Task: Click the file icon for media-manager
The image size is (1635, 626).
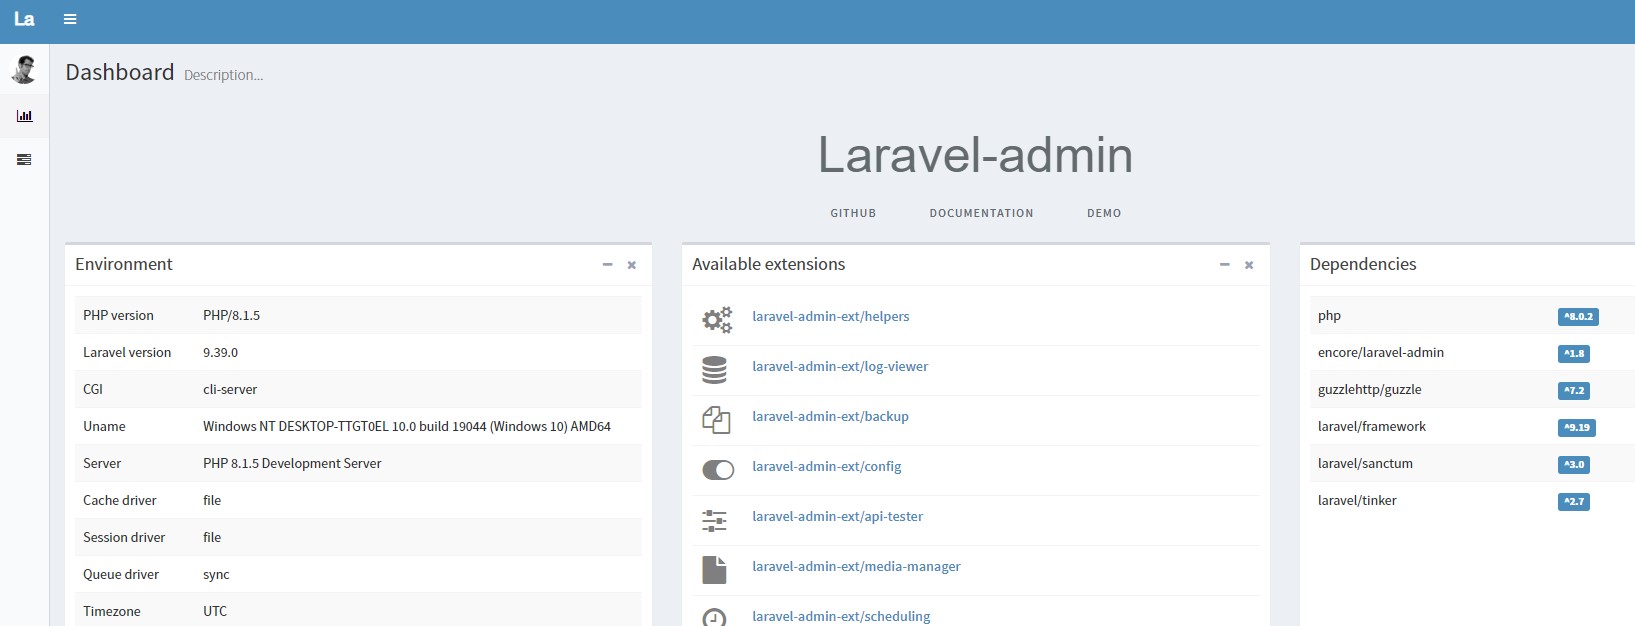Action: [x=714, y=570]
